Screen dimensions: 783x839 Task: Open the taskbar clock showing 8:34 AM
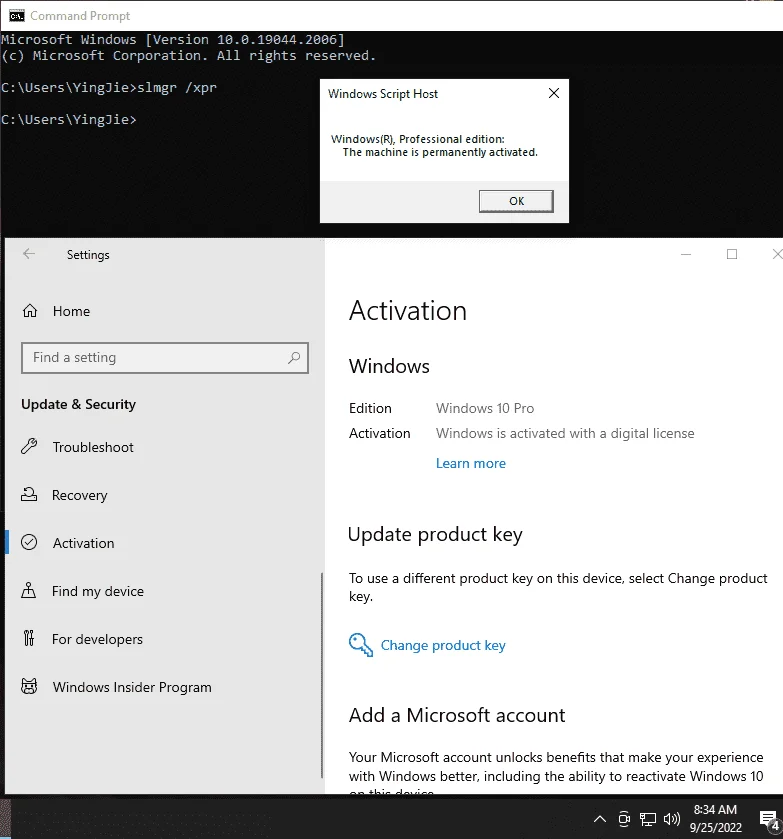716,818
